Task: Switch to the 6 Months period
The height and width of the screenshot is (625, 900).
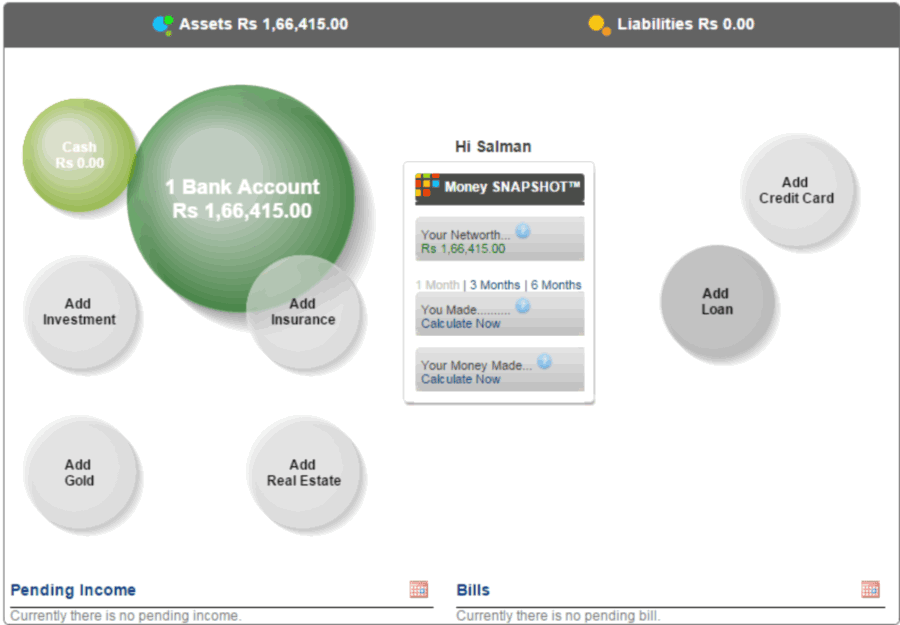Action: 556,285
